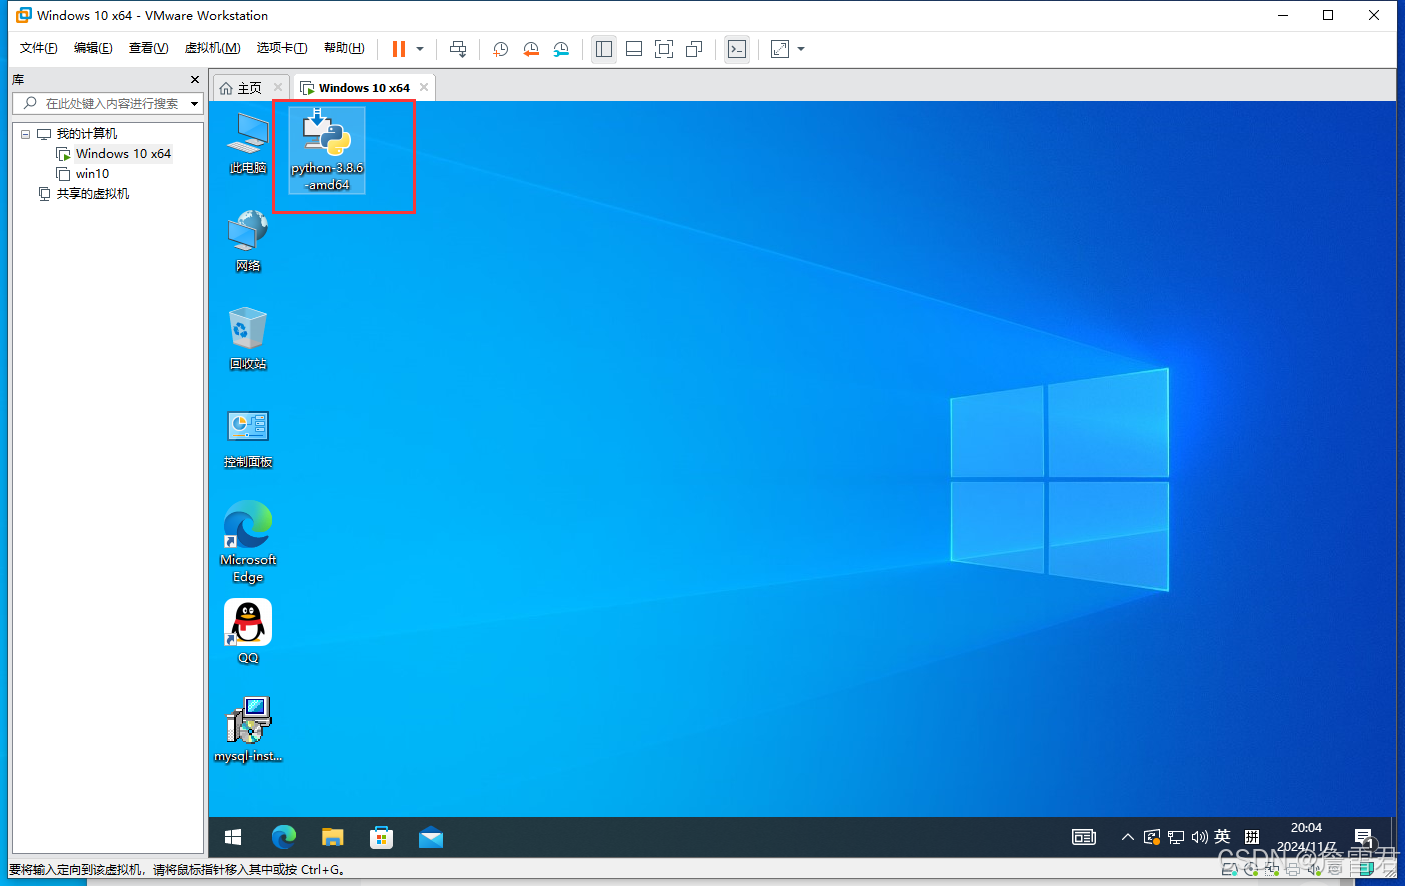Select the 网络 desktop icon
The width and height of the screenshot is (1405, 886).
point(248,241)
